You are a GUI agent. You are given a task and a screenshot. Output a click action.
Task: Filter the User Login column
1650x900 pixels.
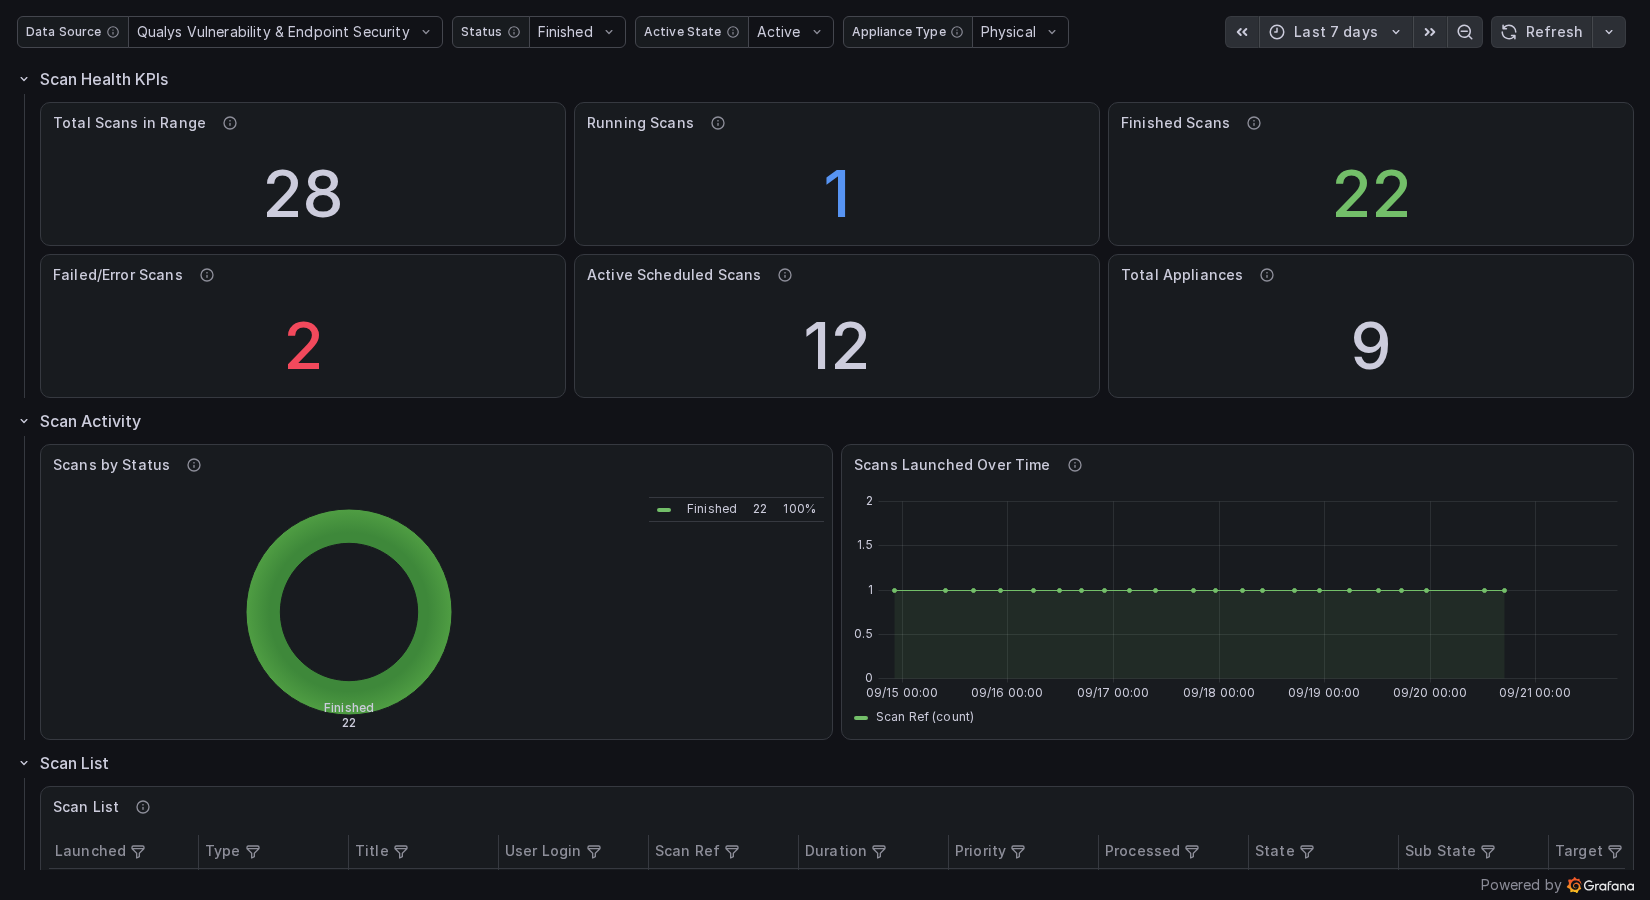click(x=594, y=851)
